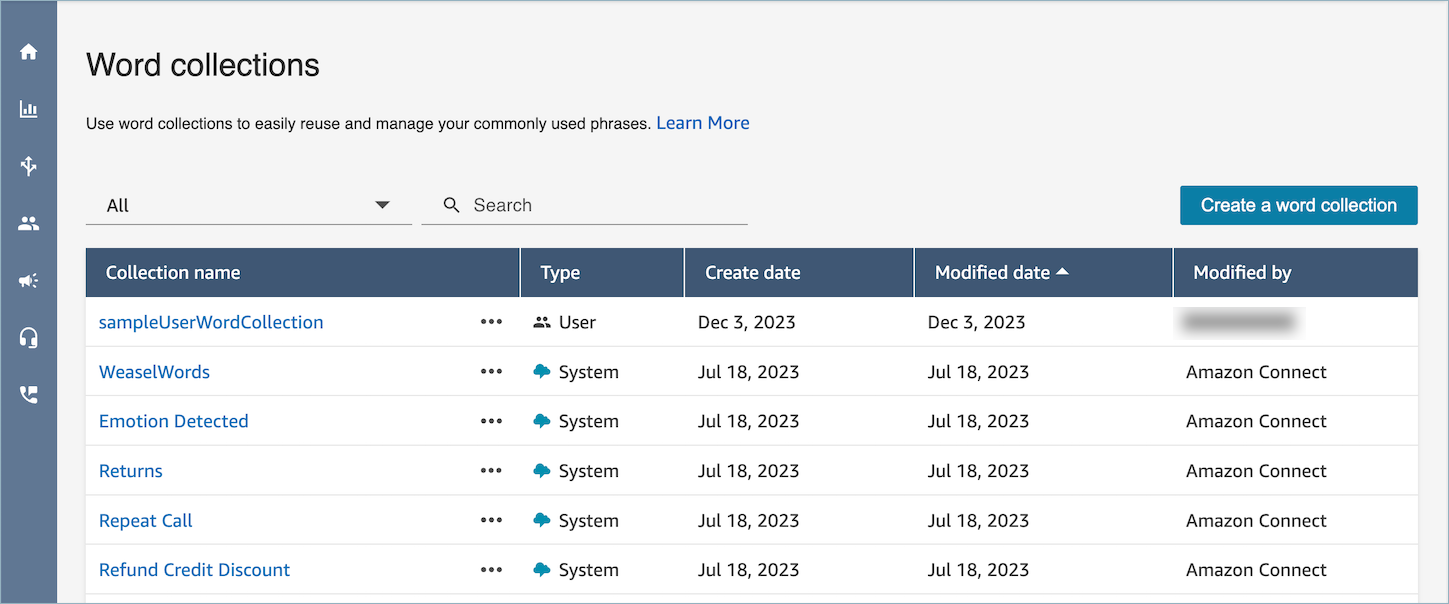Open ellipsis menu for Repeat Call row
Viewport: 1449px width, 604px height.
pos(491,521)
